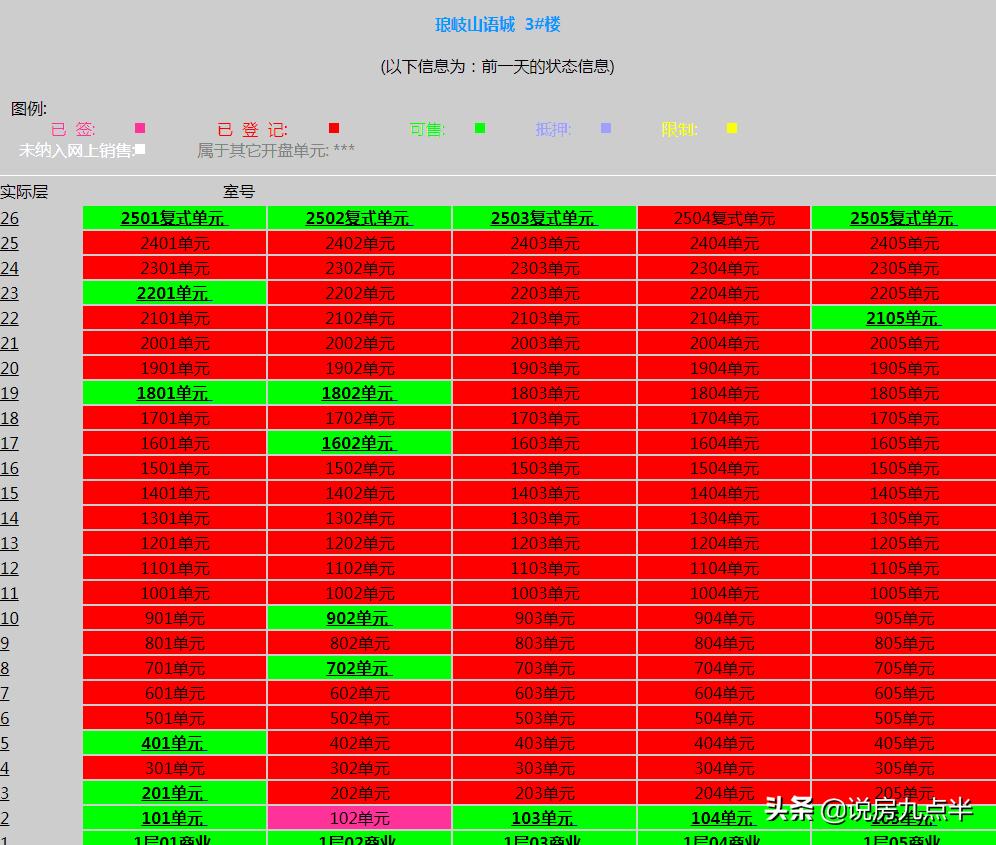Click the yellow 限制 legend swatch
Viewport: 996px width, 845px height.
[x=732, y=128]
